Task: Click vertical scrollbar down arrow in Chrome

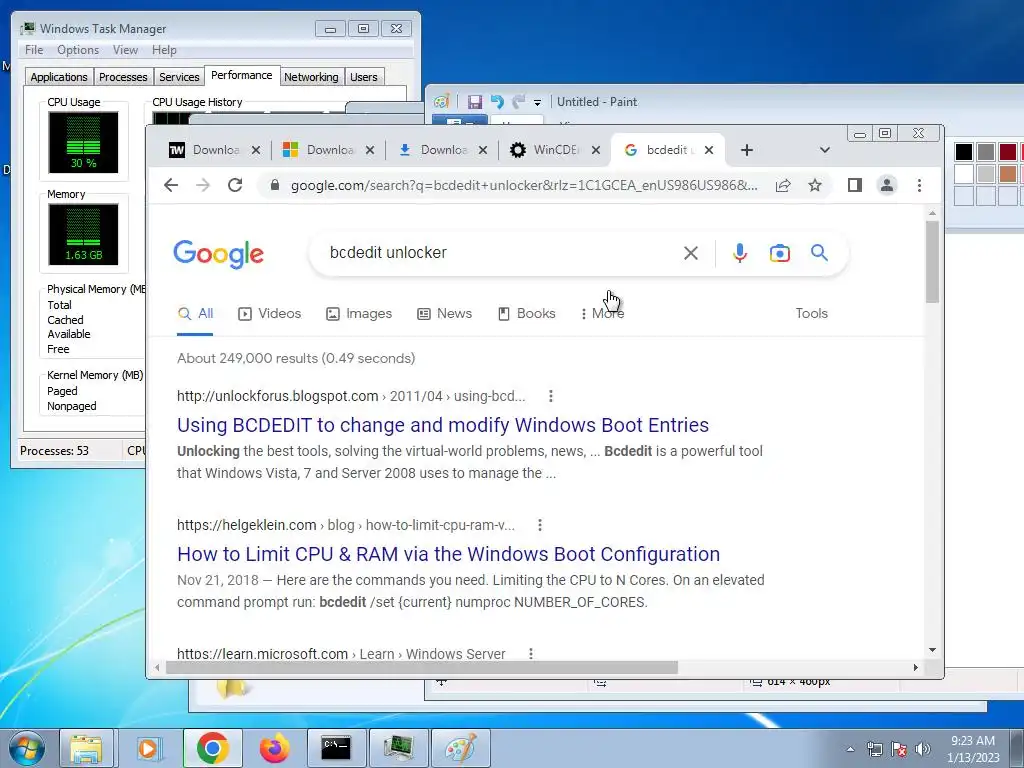Action: (933, 650)
